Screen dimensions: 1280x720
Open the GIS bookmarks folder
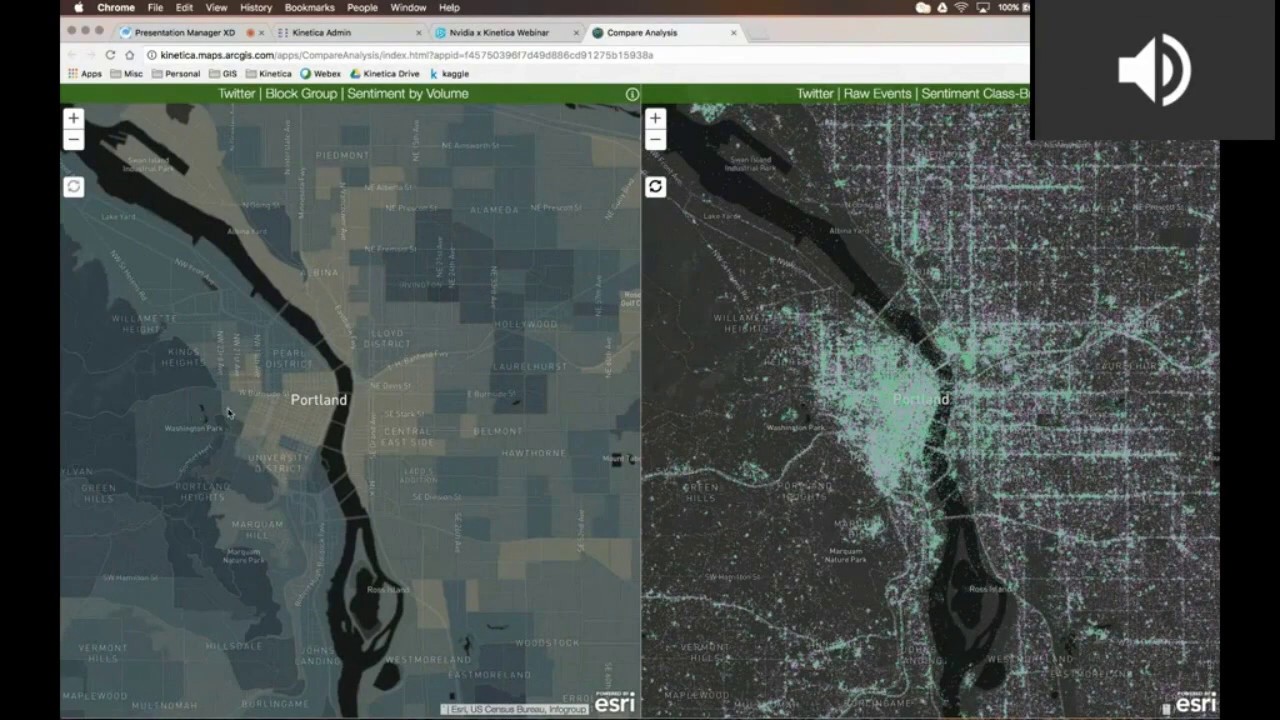[x=223, y=74]
